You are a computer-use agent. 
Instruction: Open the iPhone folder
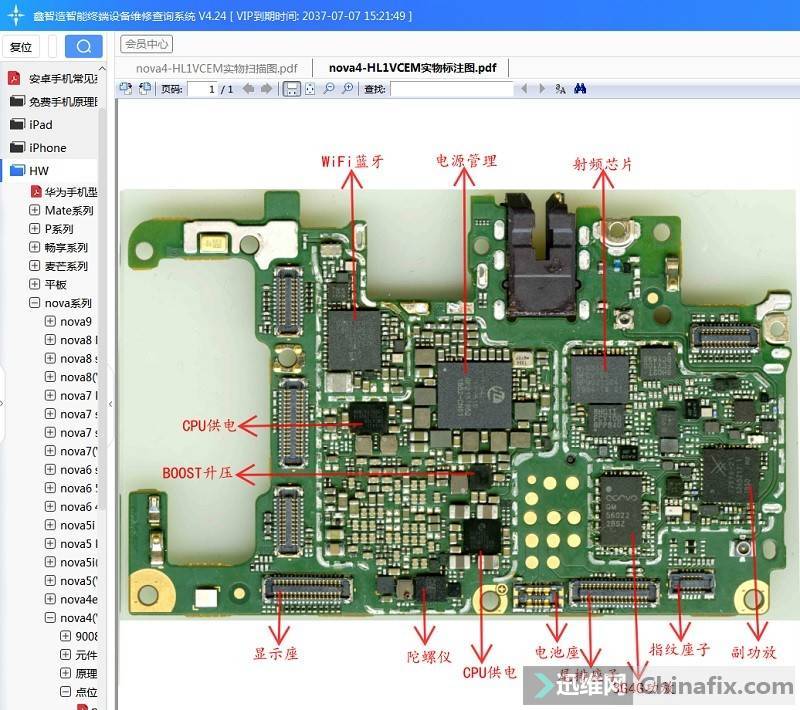click(47, 148)
